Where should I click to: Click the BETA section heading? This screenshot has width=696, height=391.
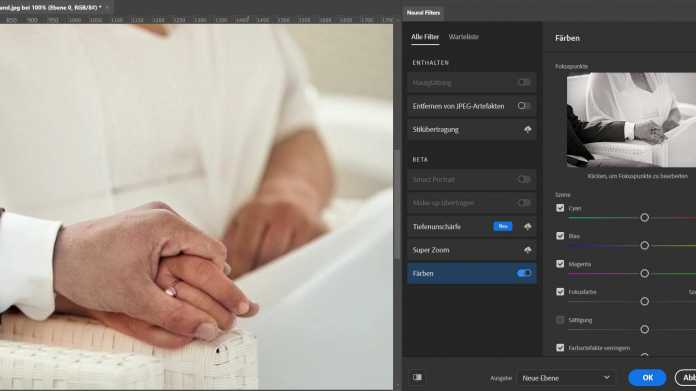pos(420,159)
